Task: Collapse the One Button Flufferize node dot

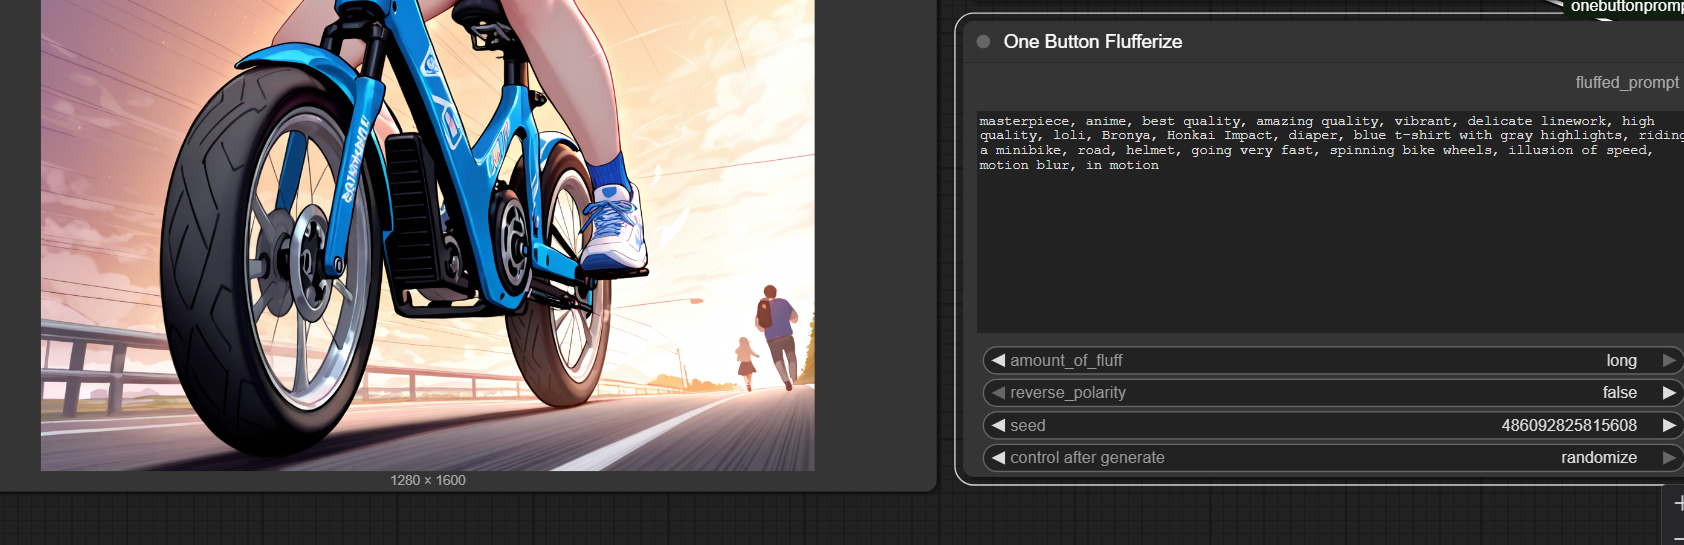Action: (983, 42)
